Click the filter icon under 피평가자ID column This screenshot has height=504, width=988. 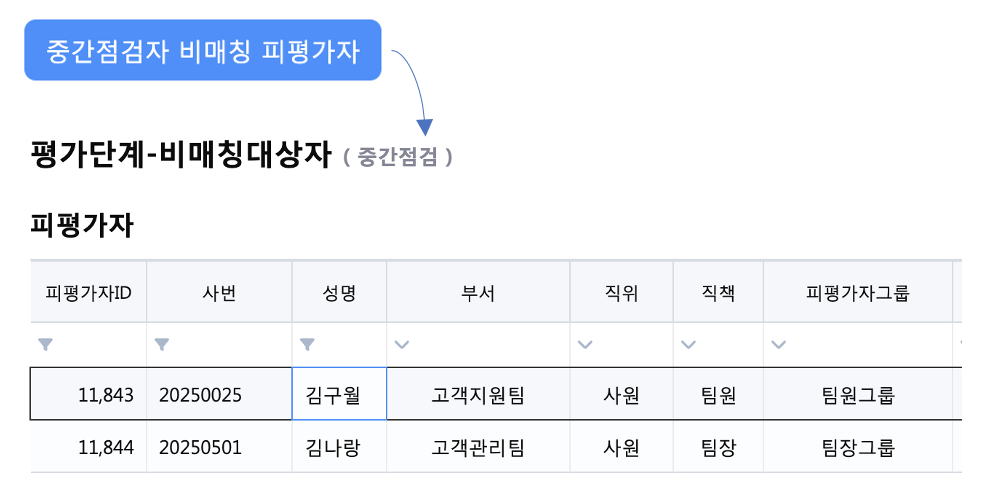click(45, 344)
